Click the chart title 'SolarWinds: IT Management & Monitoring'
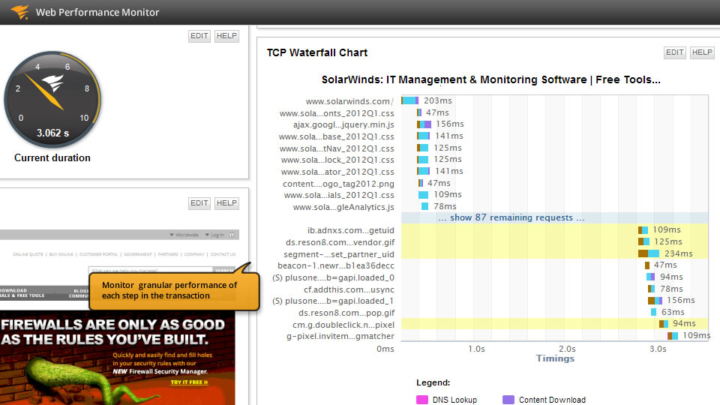Image resolution: width=720 pixels, height=405 pixels. pos(491,80)
